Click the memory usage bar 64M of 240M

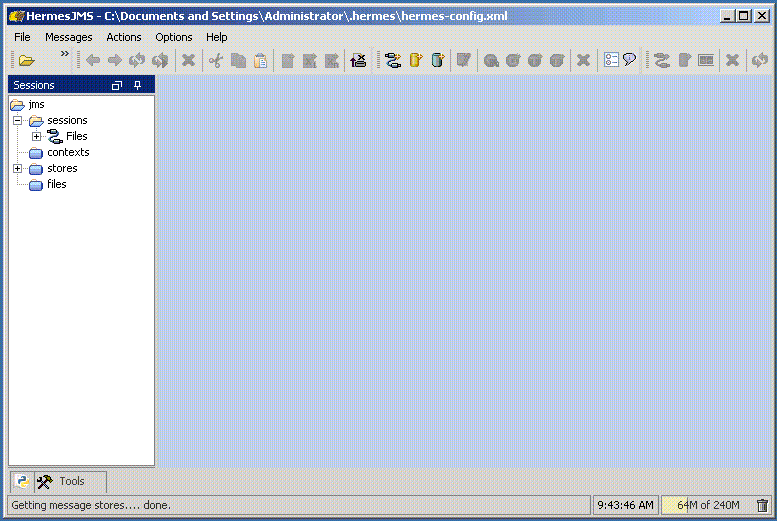pyautogui.click(x=707, y=506)
